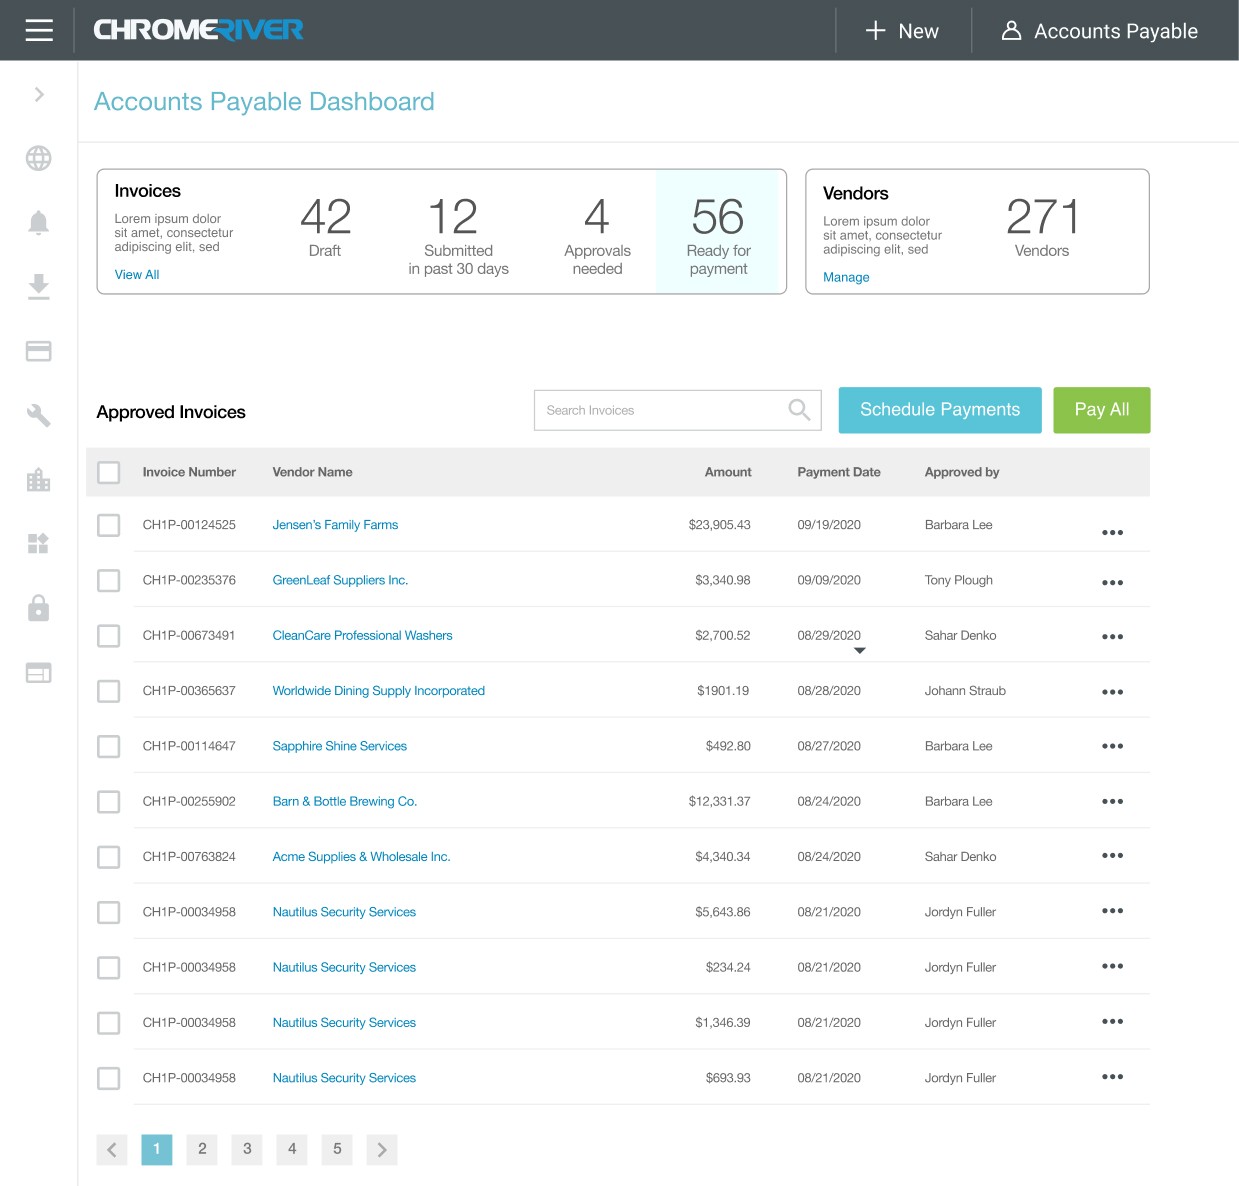
Task: Open CleanCare Professional Washers link
Action: [x=362, y=636]
